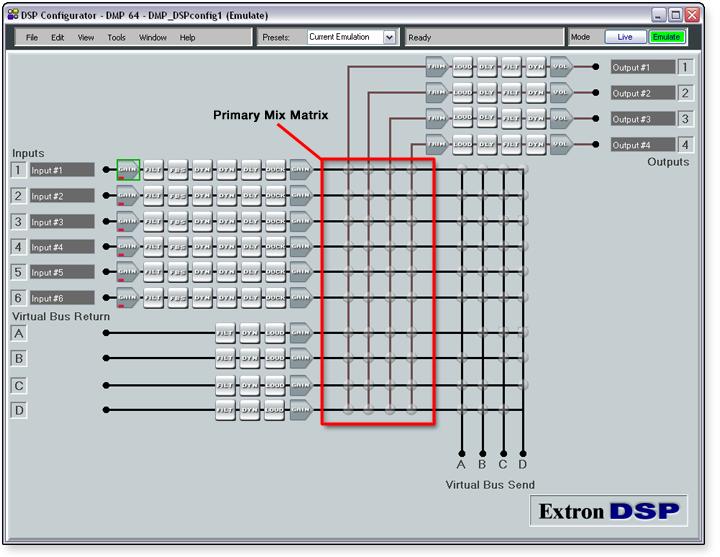Click the Output 3 number button
720x557 pixels.
coord(685,119)
